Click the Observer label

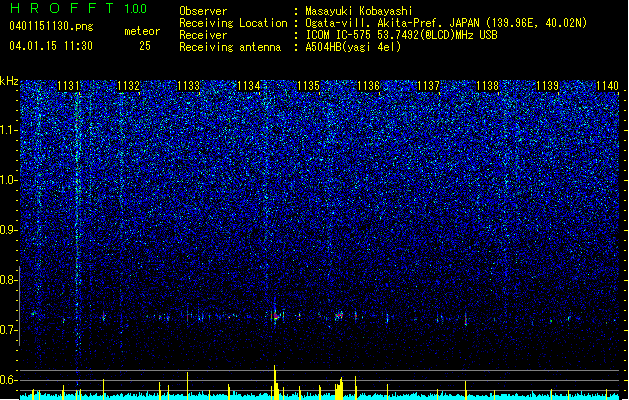pyautogui.click(x=203, y=11)
